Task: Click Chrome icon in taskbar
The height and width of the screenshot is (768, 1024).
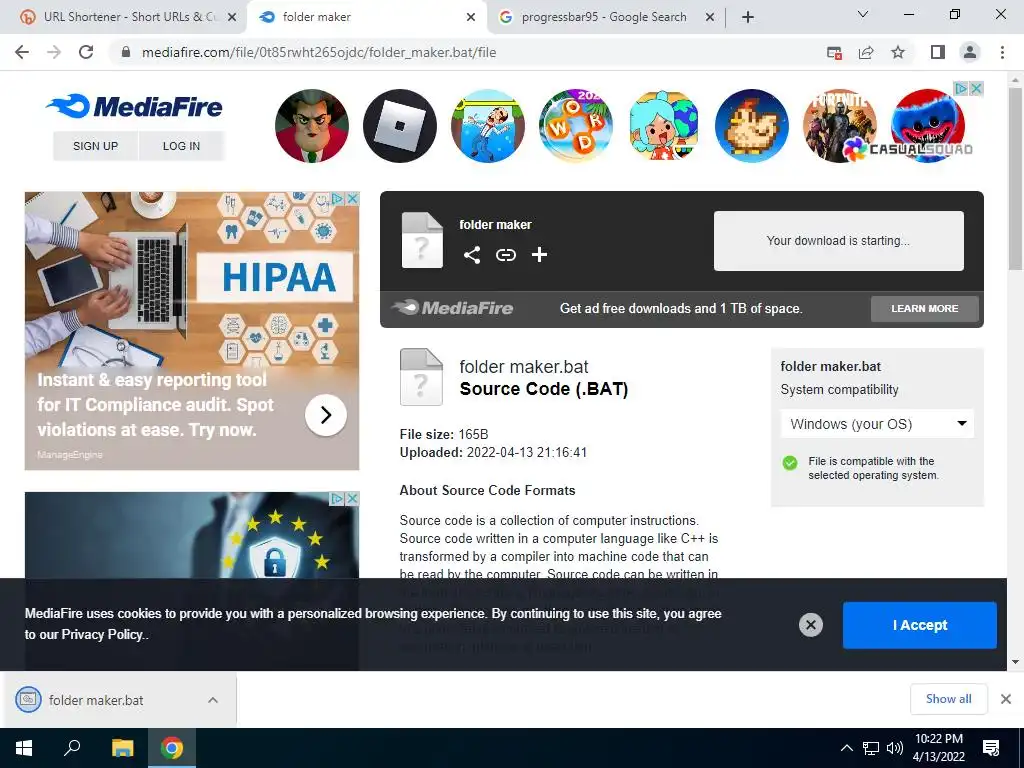Action: pos(172,748)
